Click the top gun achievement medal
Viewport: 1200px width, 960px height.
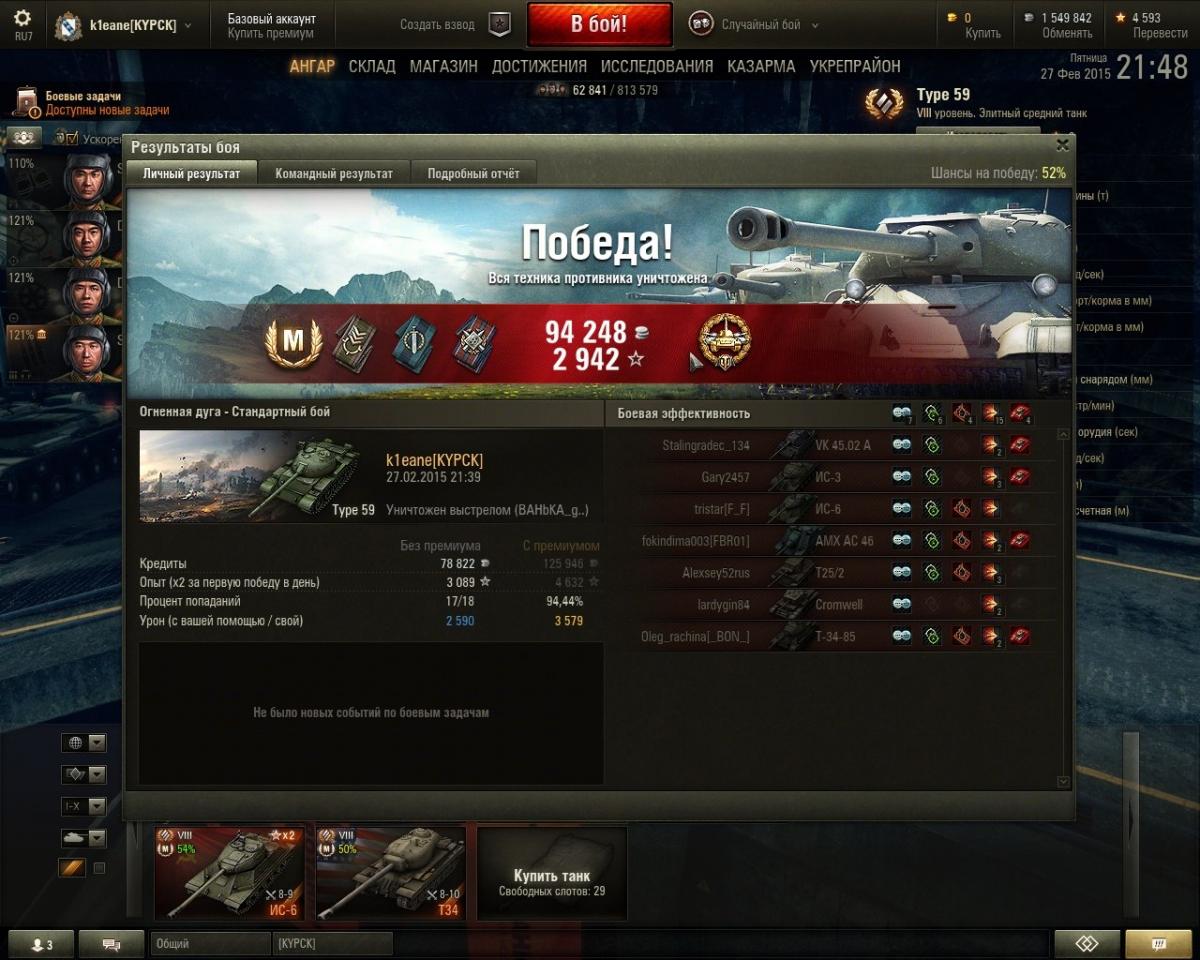pos(725,340)
